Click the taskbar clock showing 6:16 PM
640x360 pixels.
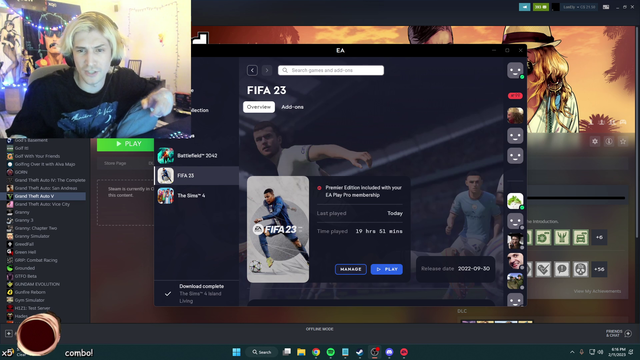tap(618, 352)
